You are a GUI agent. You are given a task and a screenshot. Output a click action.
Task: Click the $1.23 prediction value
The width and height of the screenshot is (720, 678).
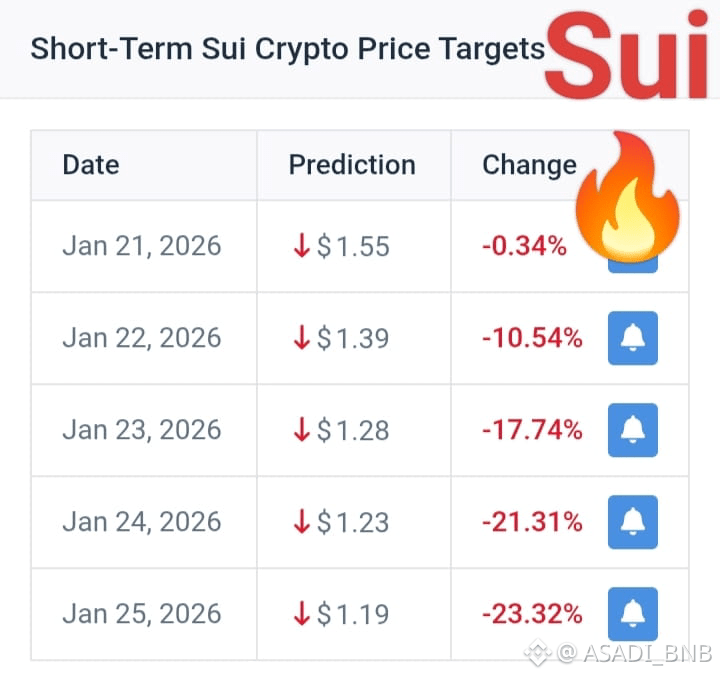tap(353, 521)
